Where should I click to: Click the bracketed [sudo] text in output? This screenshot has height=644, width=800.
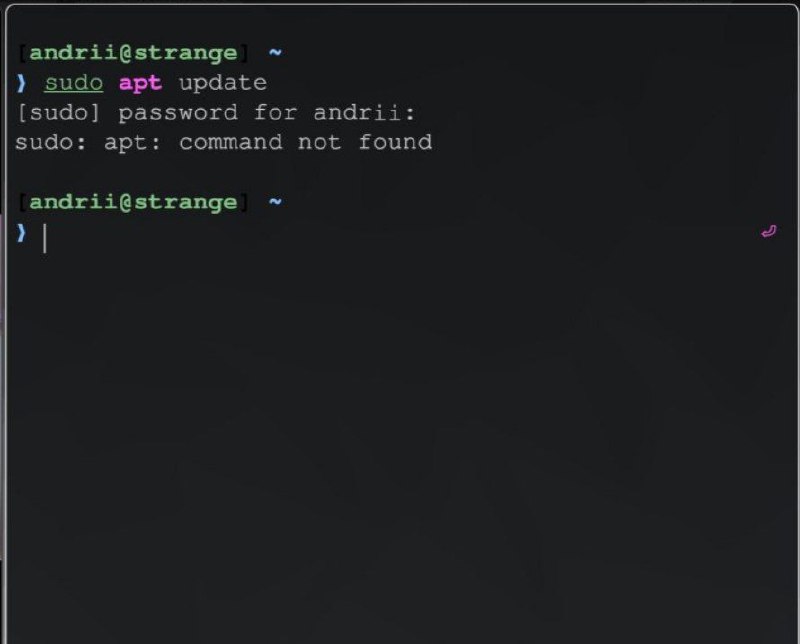pos(58,113)
